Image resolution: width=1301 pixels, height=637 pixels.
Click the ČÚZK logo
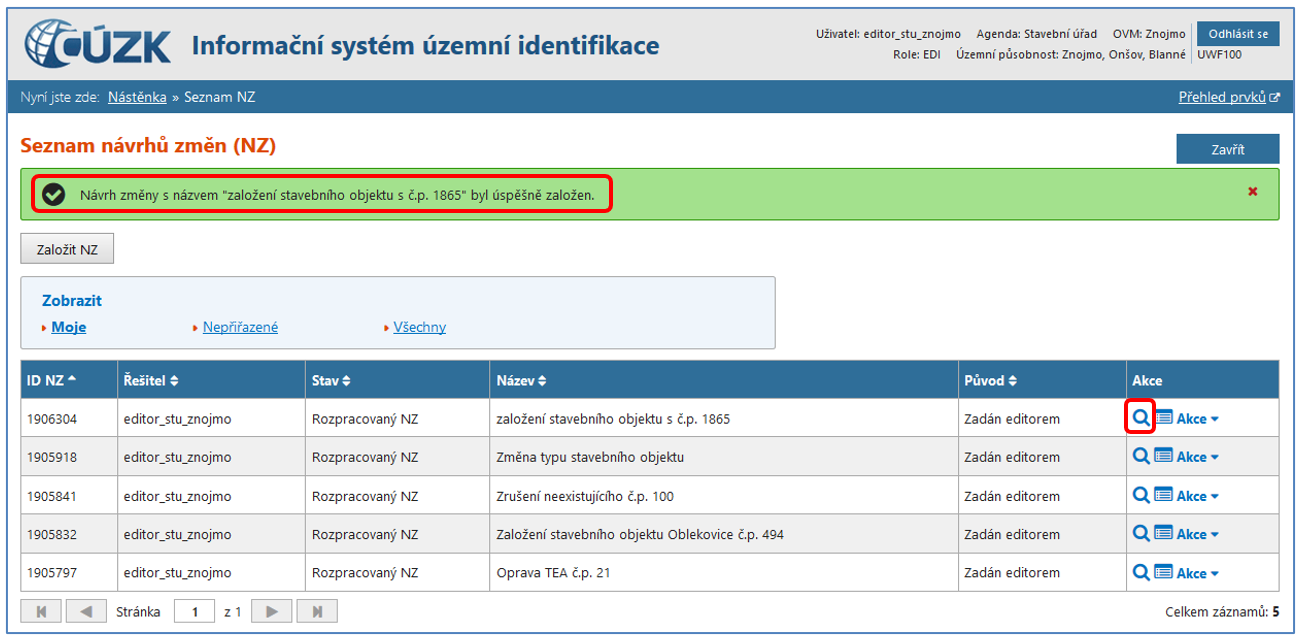pyautogui.click(x=98, y=45)
